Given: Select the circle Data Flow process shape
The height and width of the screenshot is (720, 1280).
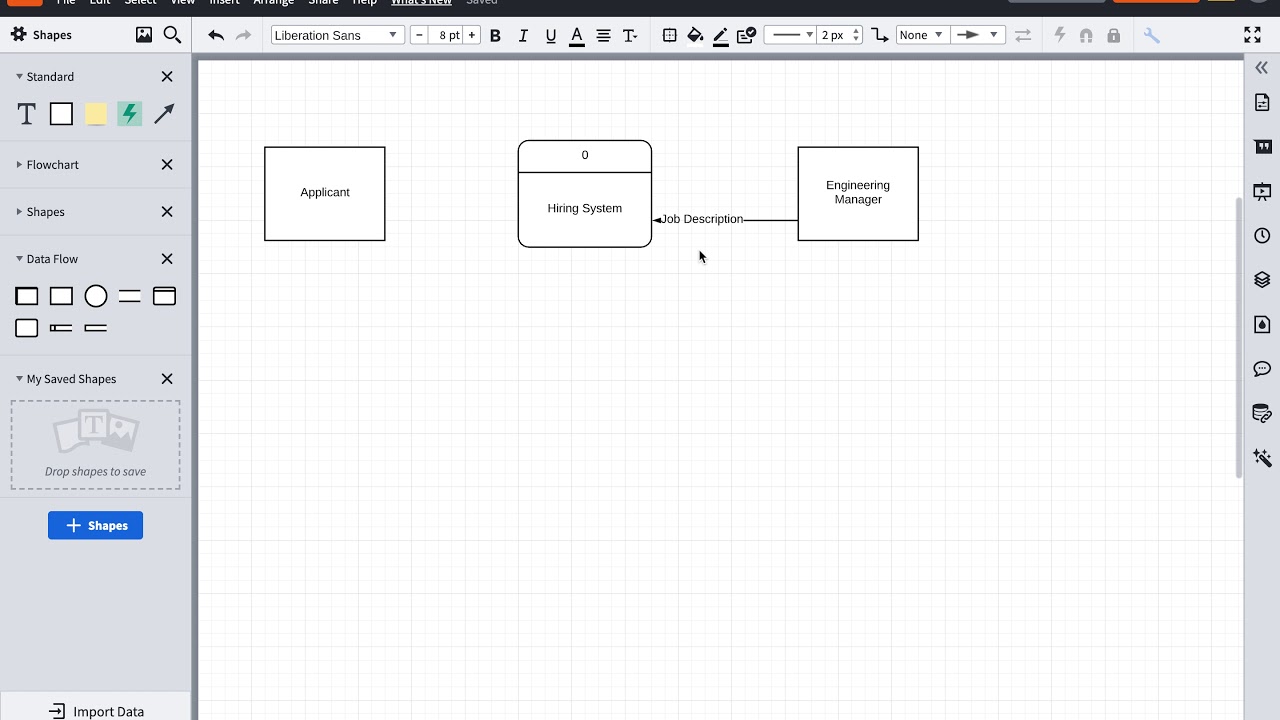Looking at the screenshot, I should (x=96, y=296).
